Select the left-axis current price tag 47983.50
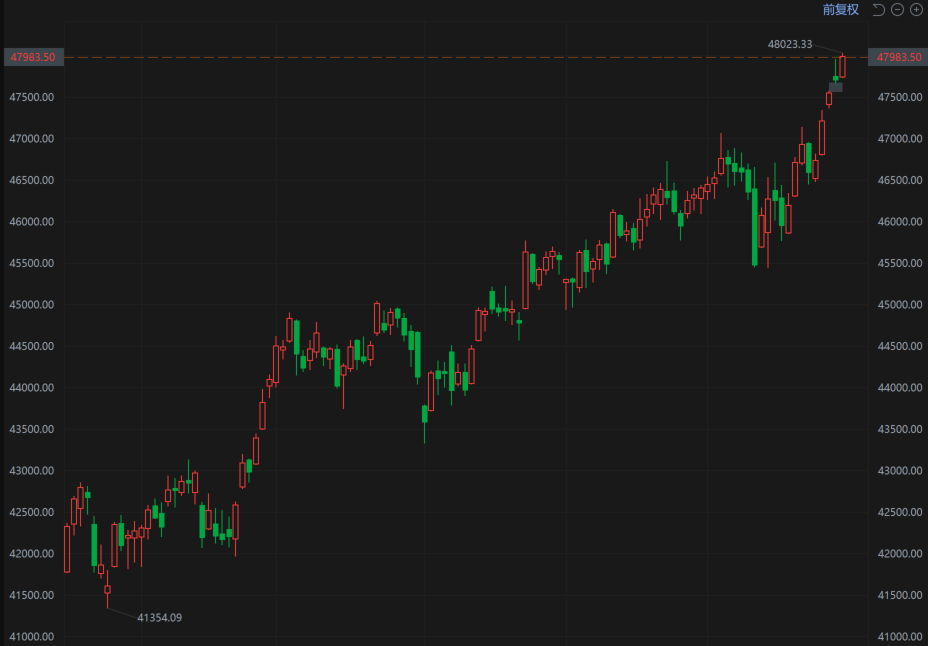Screen dimensions: 928x646 tap(32, 58)
